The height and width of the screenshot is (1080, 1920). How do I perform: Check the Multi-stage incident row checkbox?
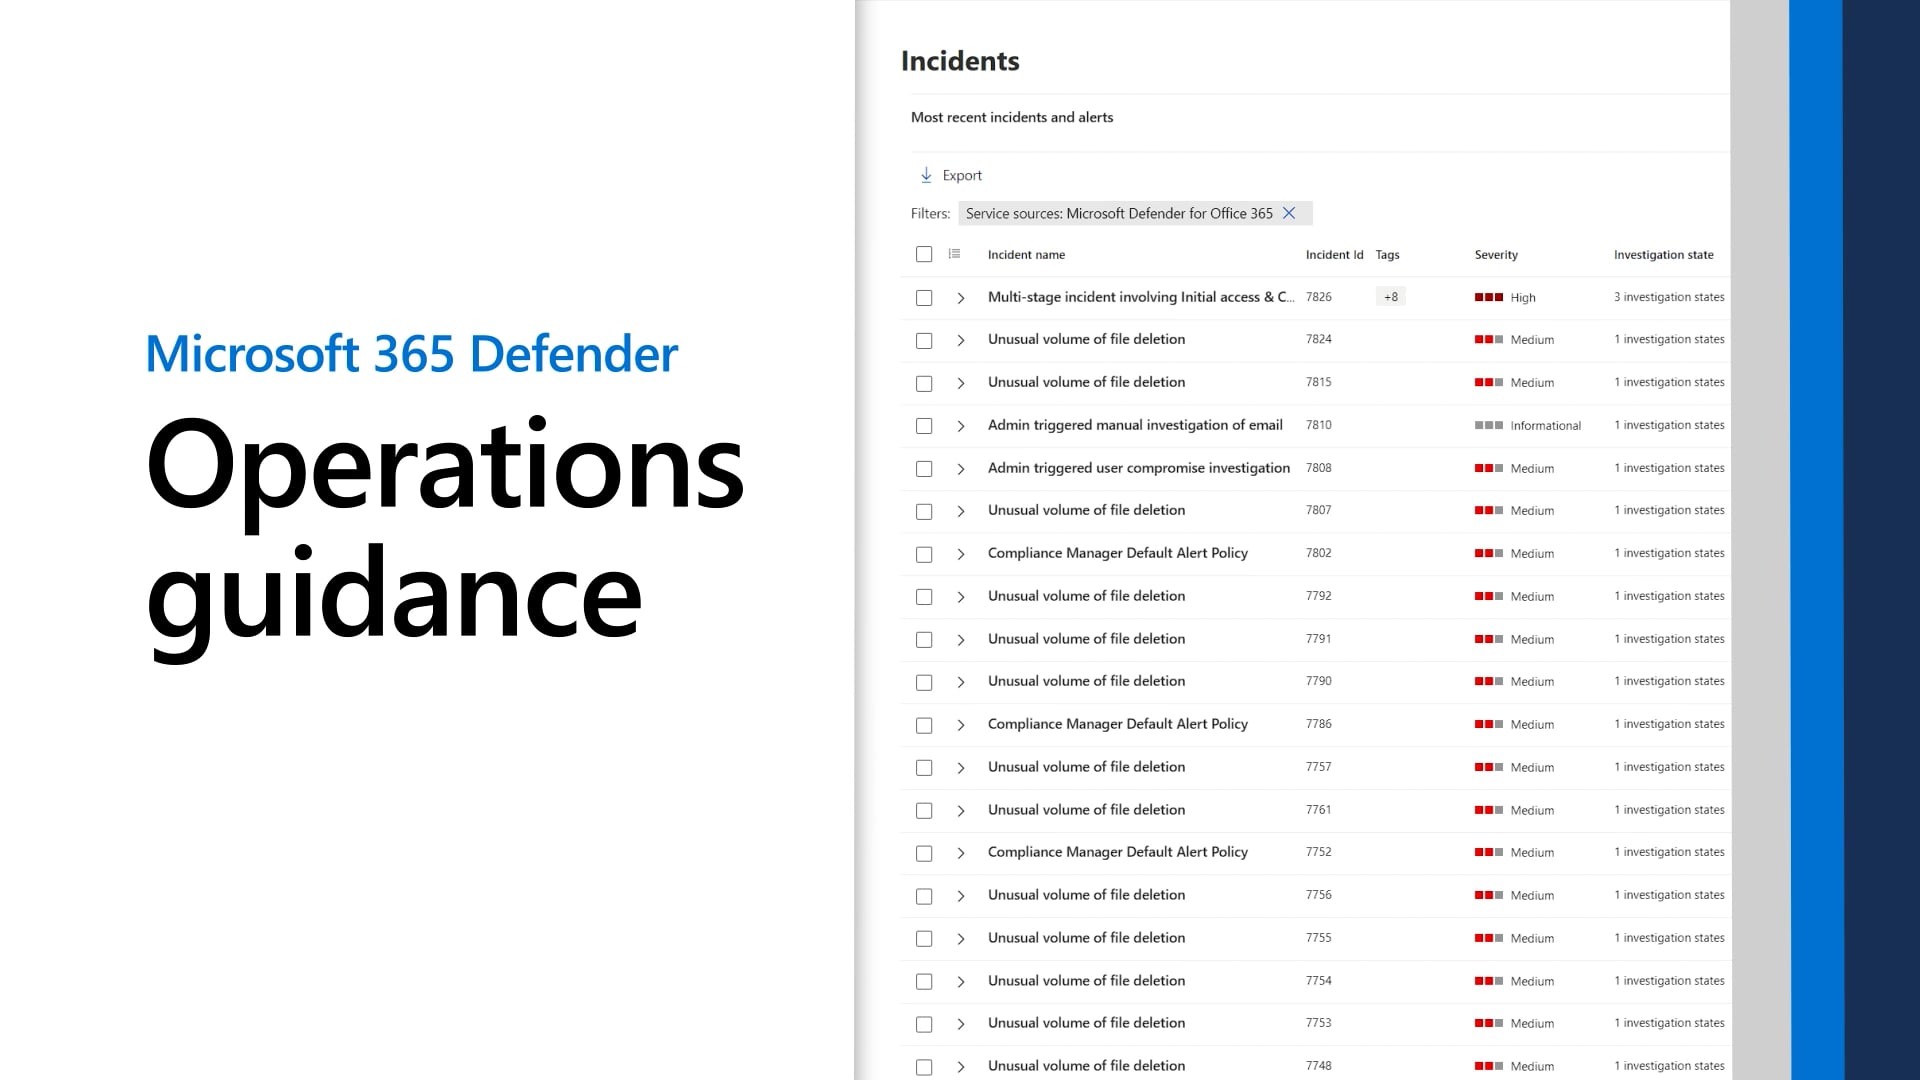(x=924, y=298)
